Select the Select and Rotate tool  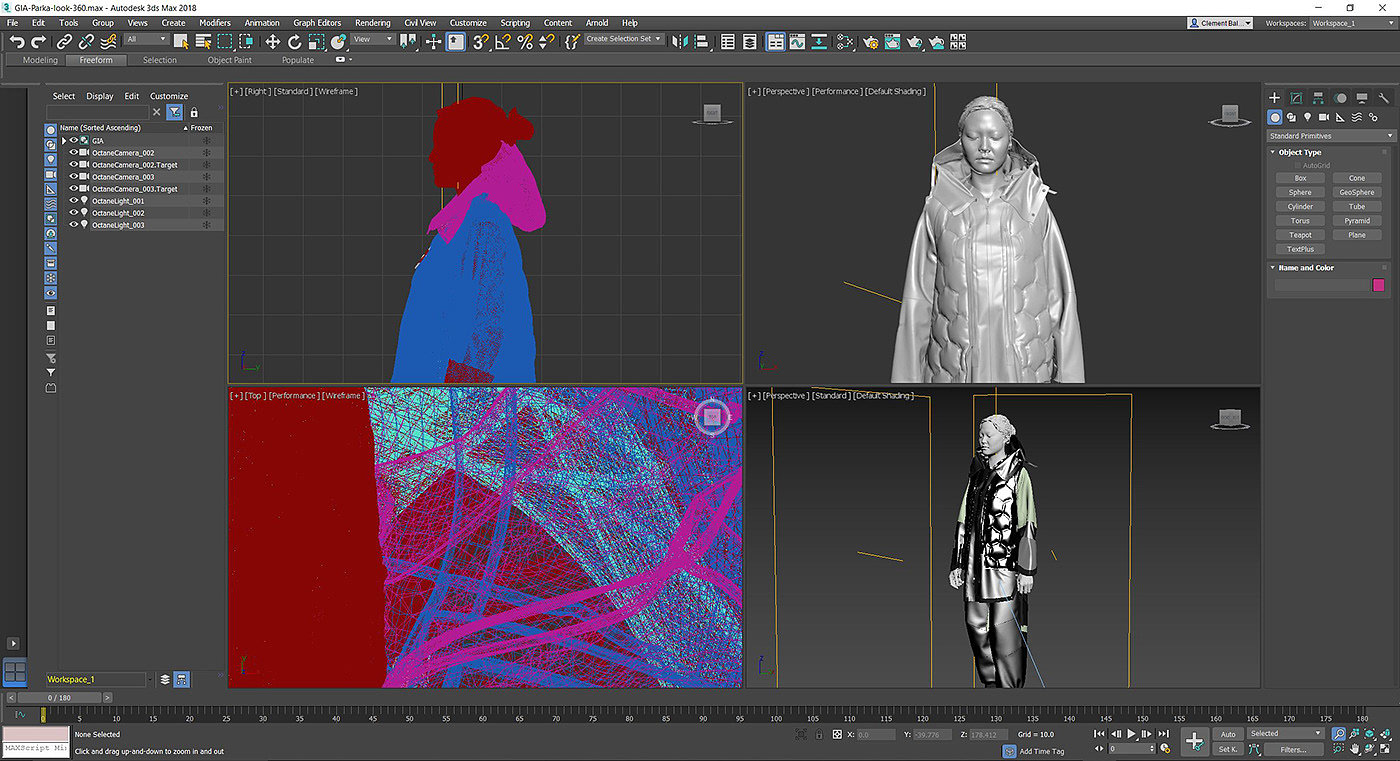click(295, 42)
